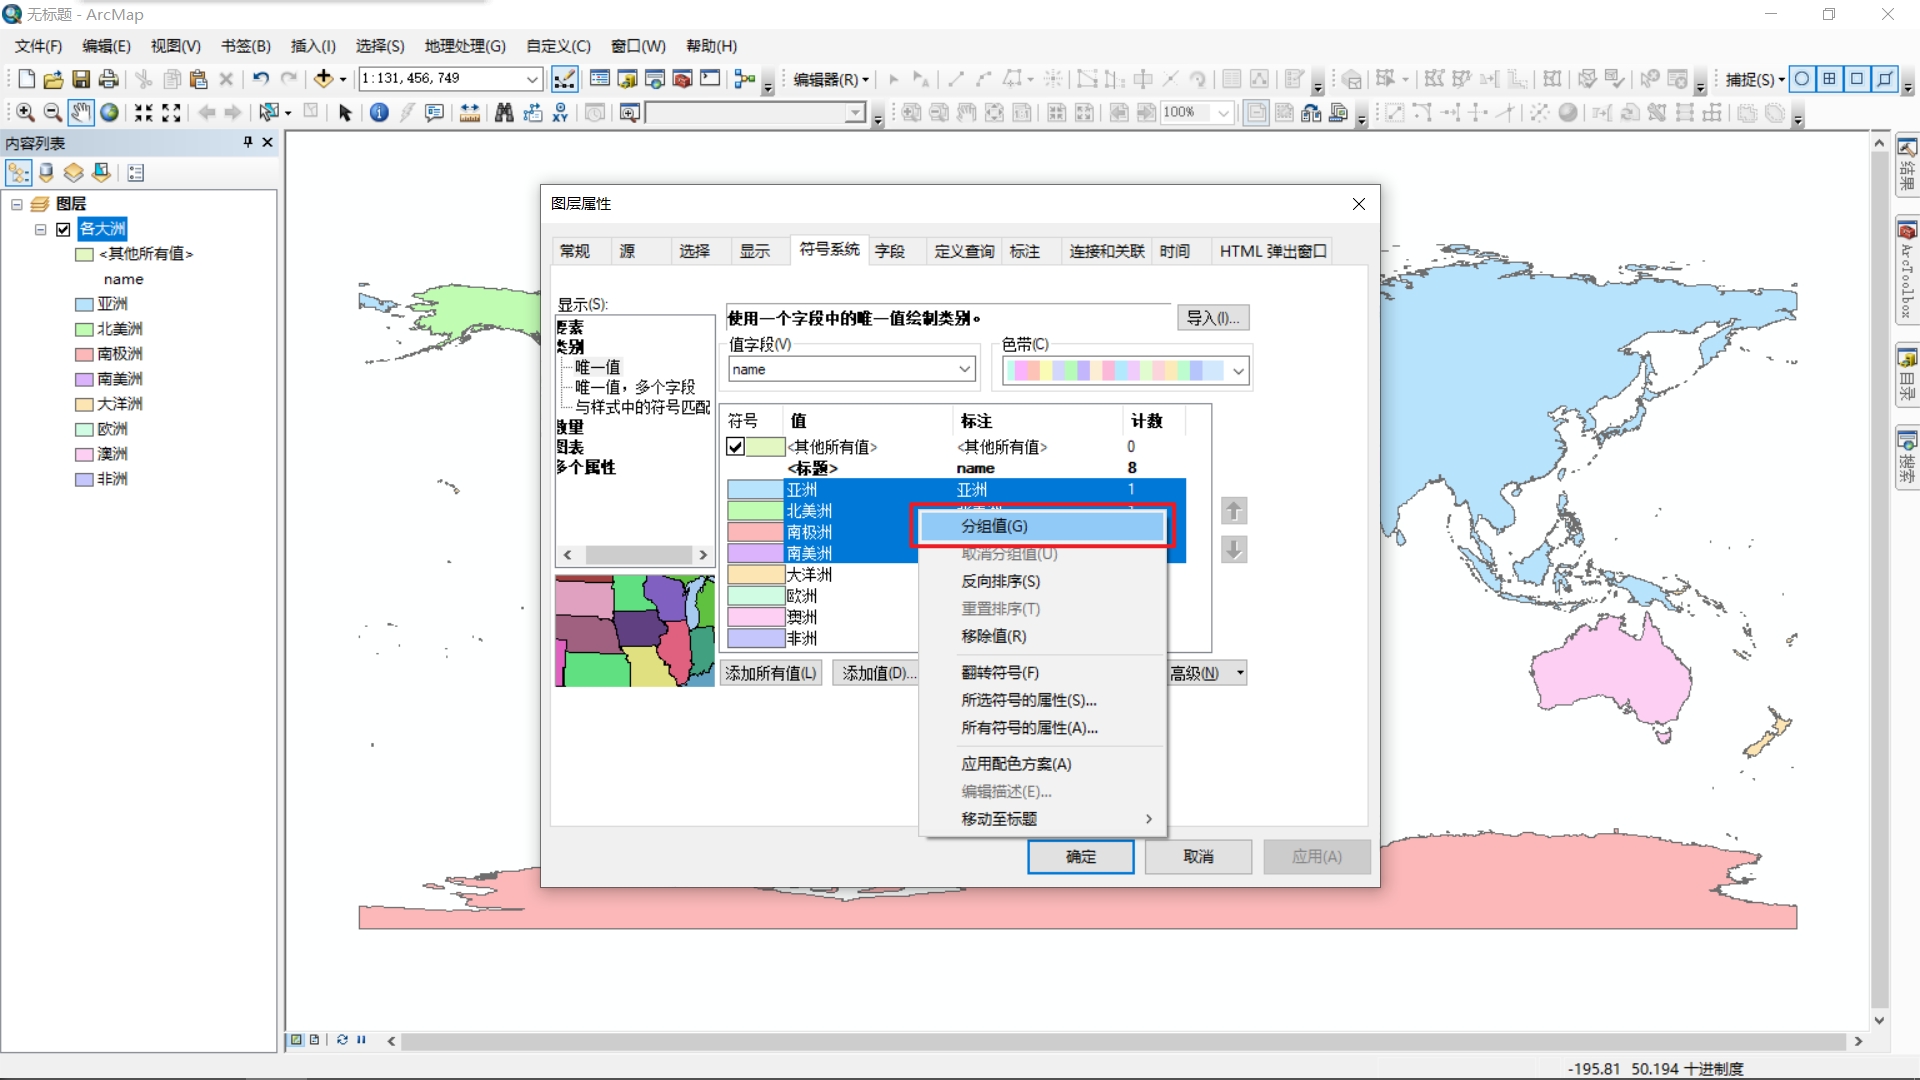Click the Full Extent globe icon
Viewport: 1920px width, 1080px height.
109,113
